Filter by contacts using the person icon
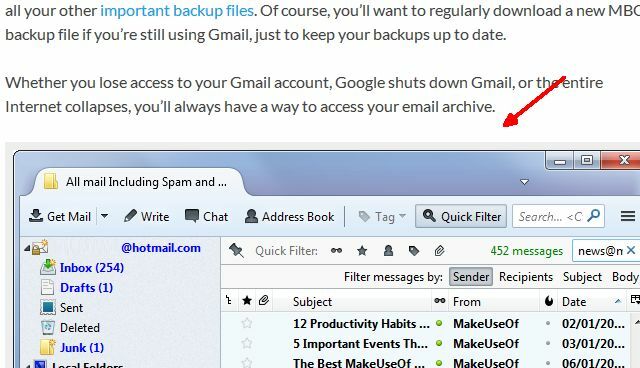Screen dimensions: 640x368 (388, 251)
